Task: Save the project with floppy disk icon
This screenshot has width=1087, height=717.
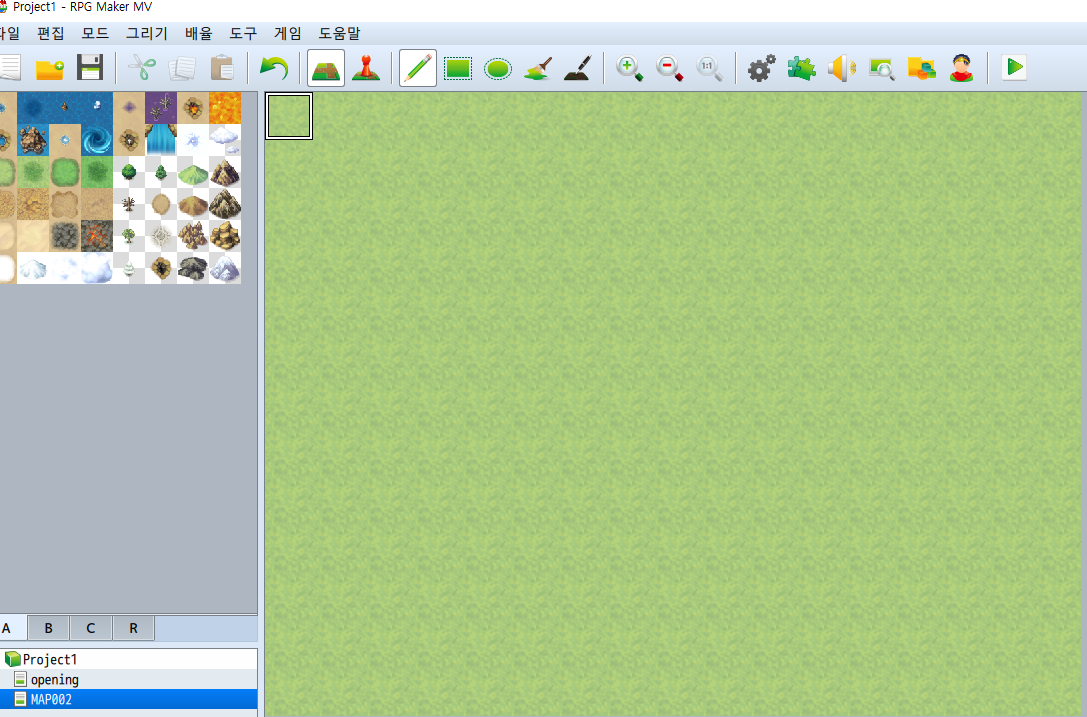Action: (90, 68)
